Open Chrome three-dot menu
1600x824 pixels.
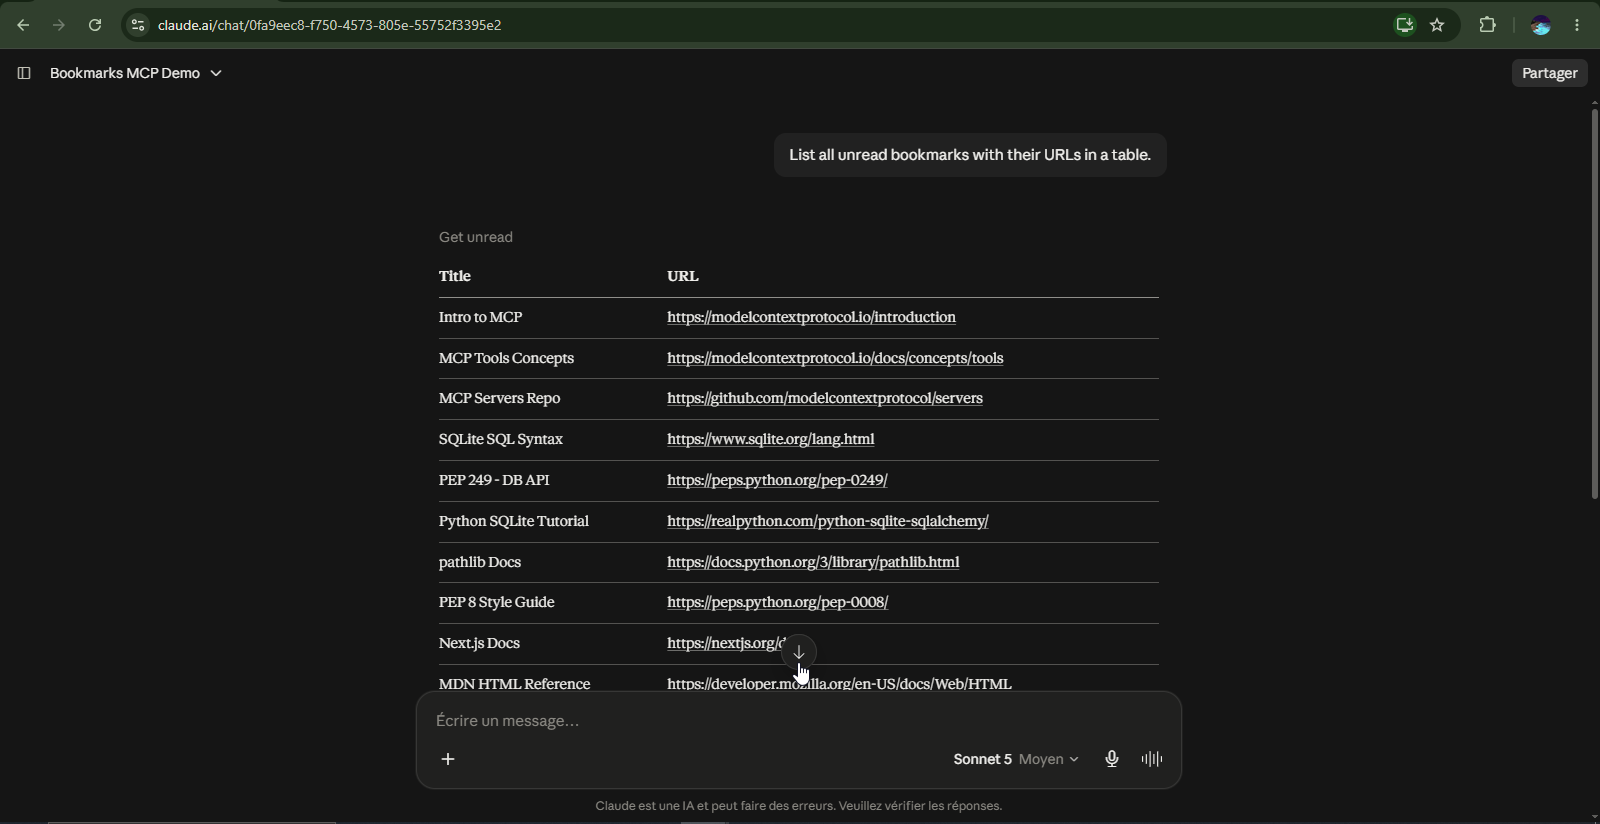(1577, 25)
